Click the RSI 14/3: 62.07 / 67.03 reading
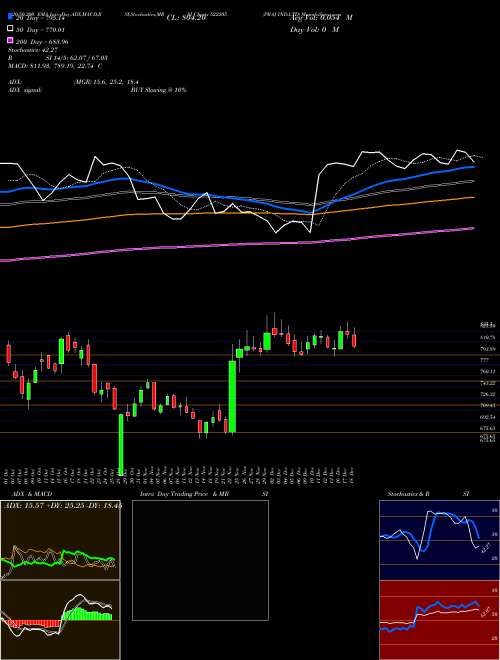Image resolution: width=500 pixels, height=660 pixels. (58, 58)
